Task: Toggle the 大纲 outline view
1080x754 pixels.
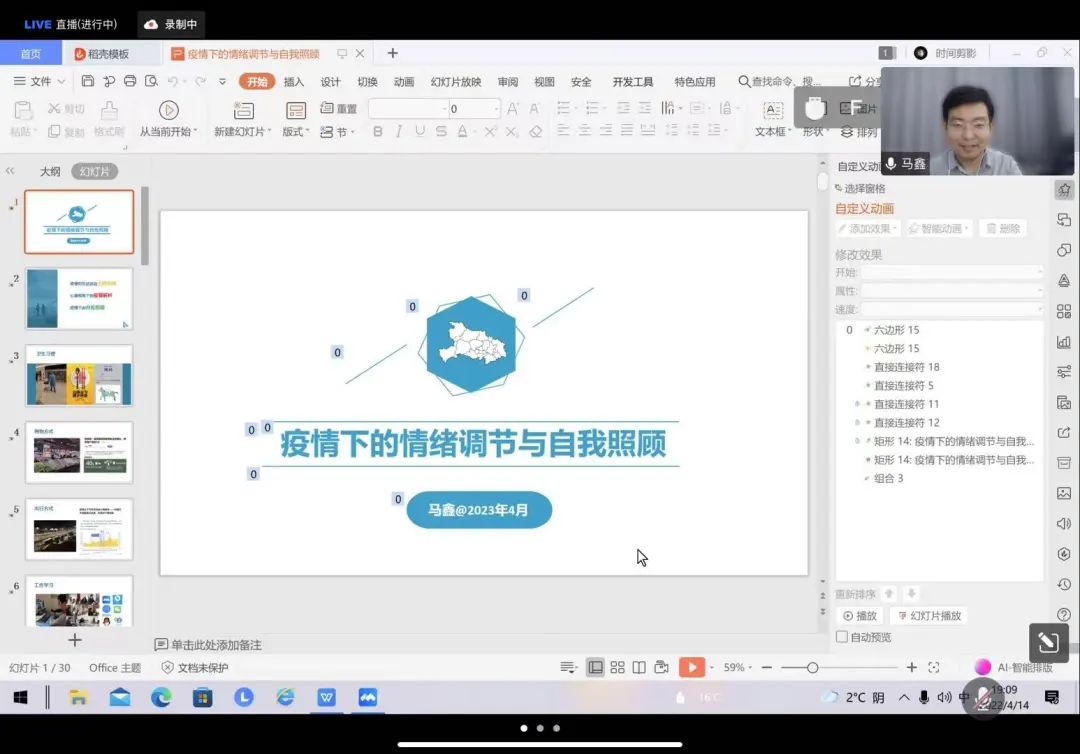Action: coord(50,171)
